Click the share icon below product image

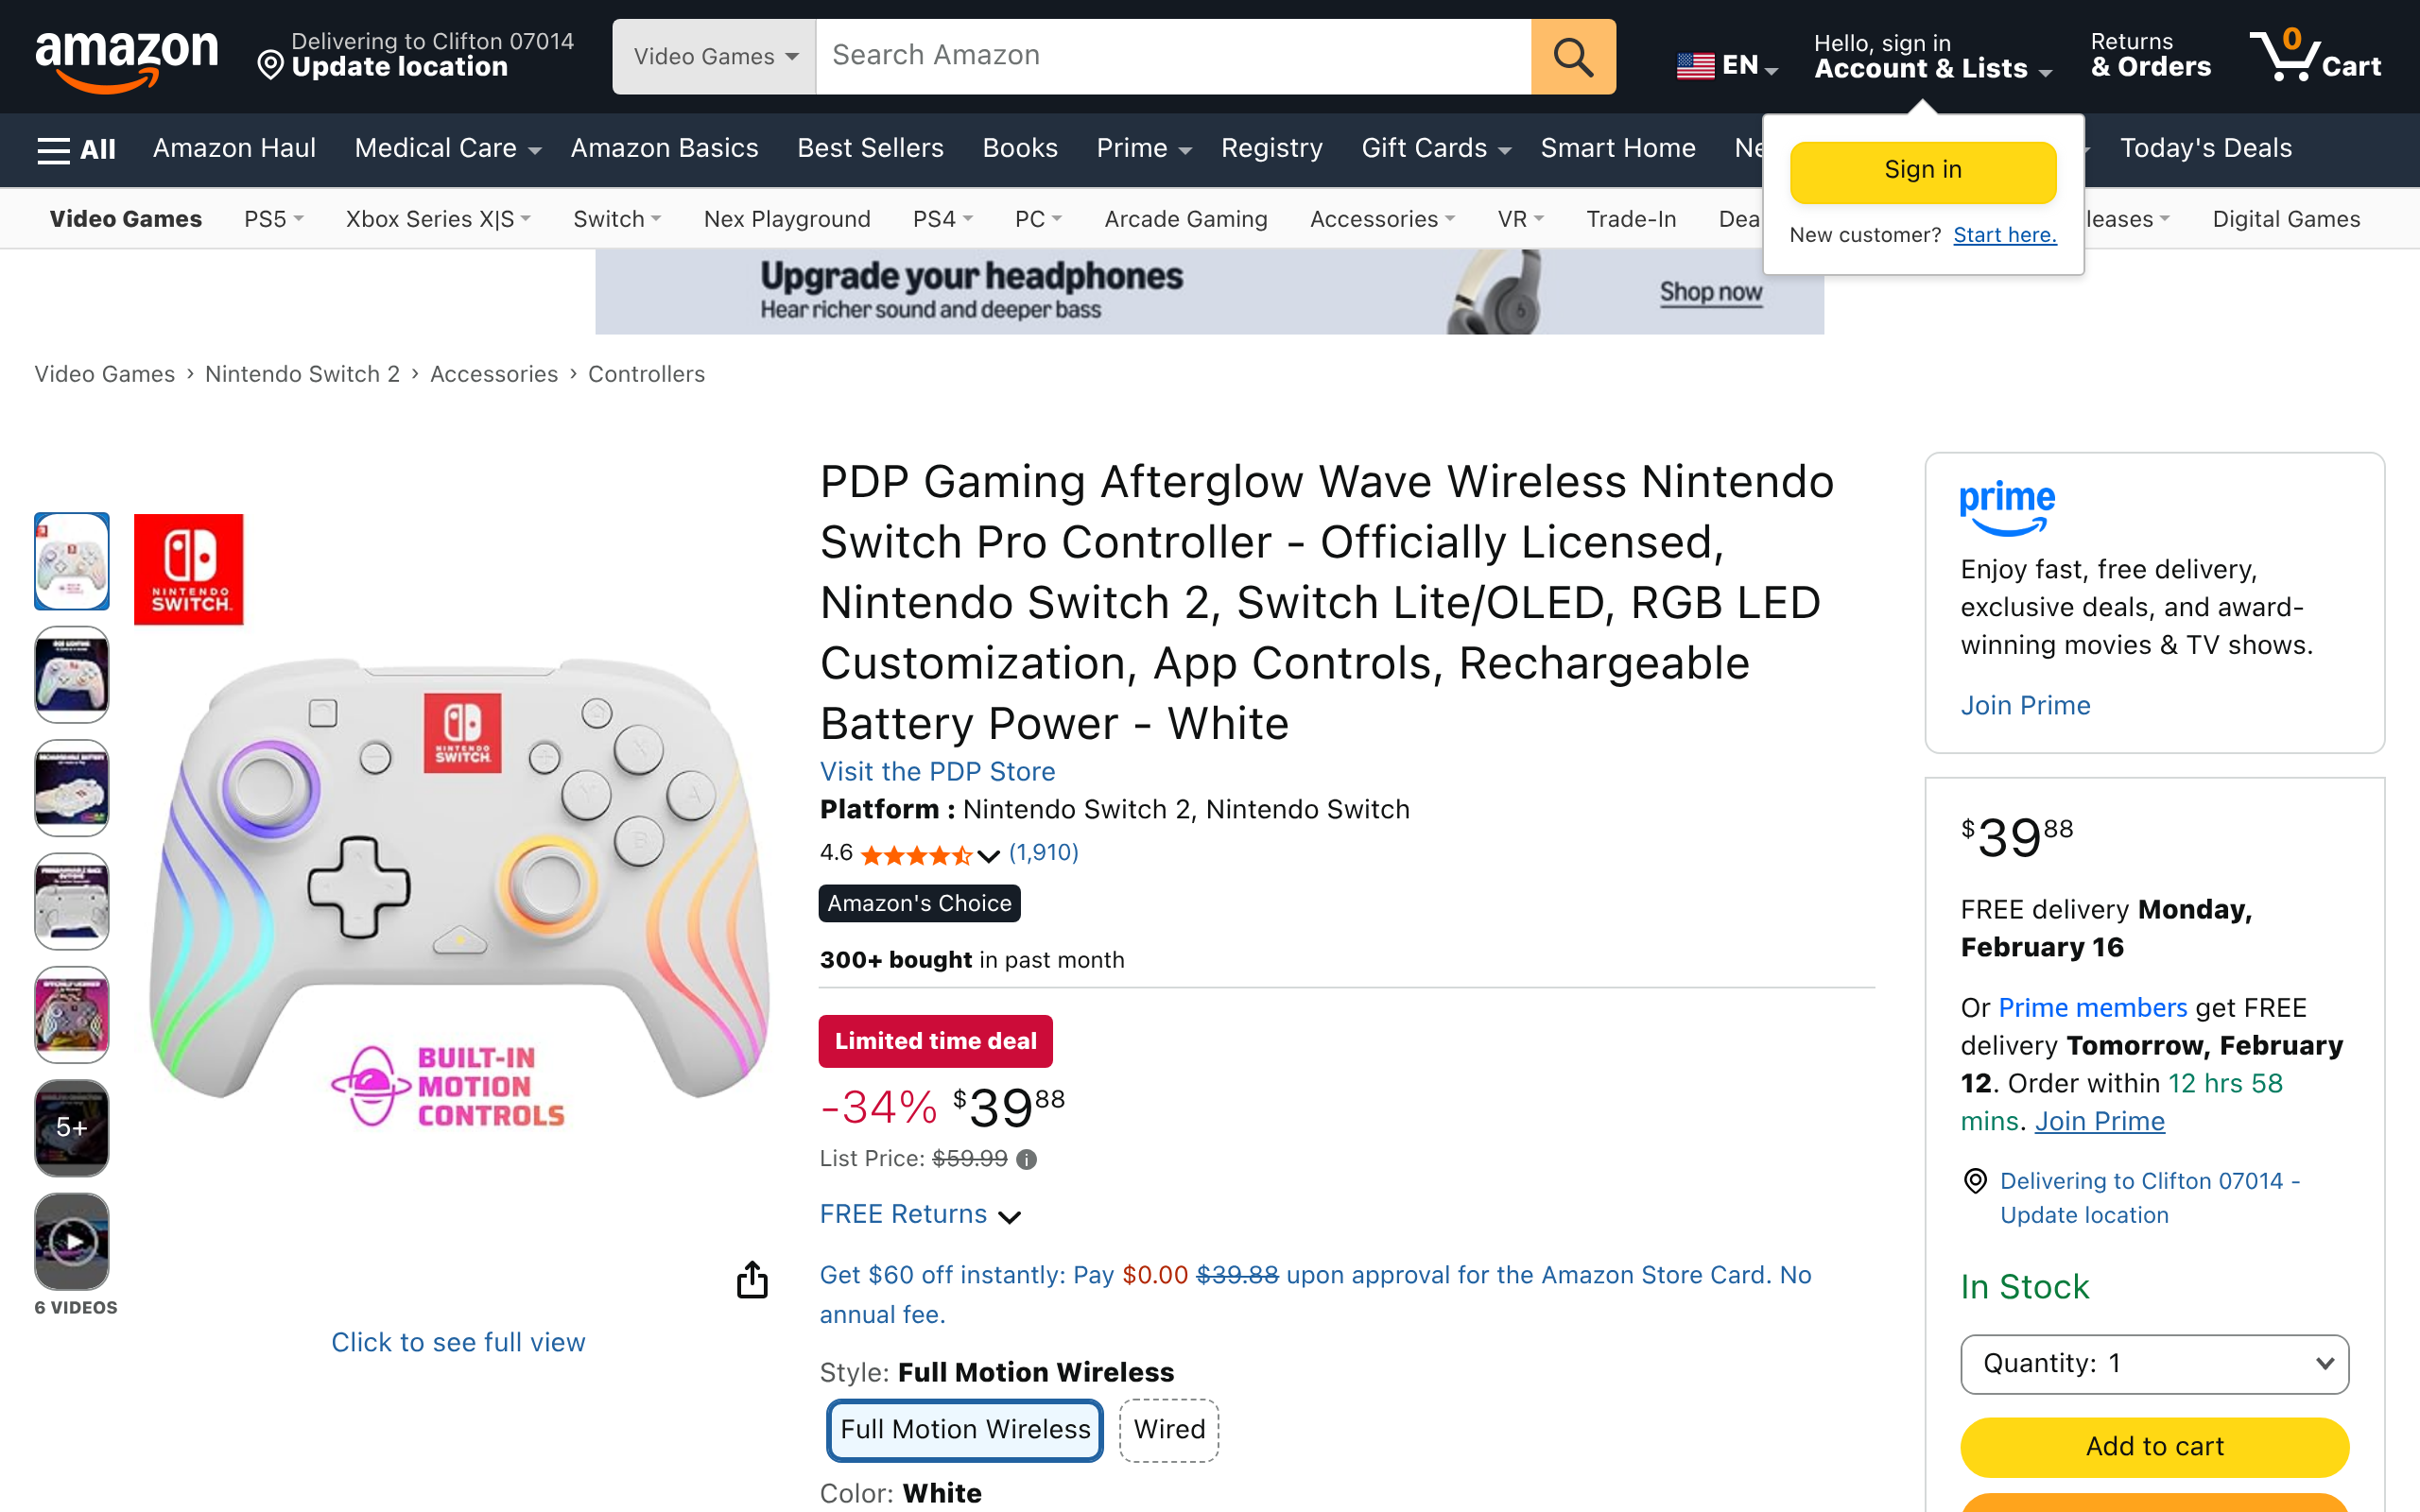(752, 1280)
